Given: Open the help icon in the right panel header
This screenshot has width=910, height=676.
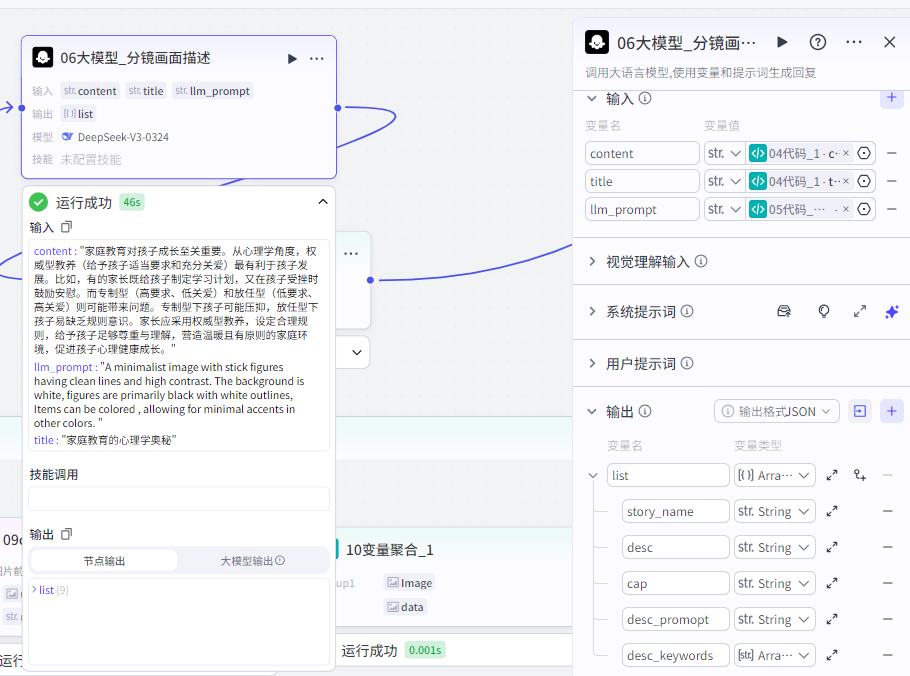Looking at the screenshot, I should tap(817, 42).
